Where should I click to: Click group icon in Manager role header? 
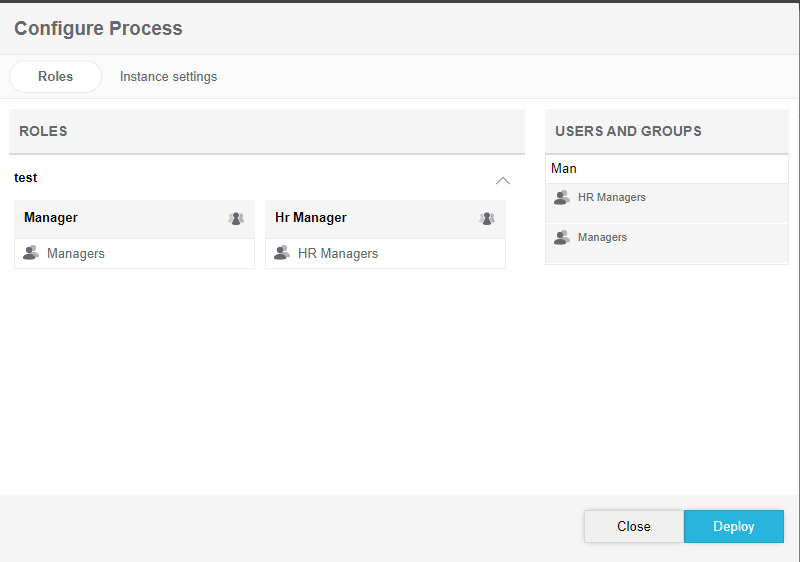[x=236, y=218]
